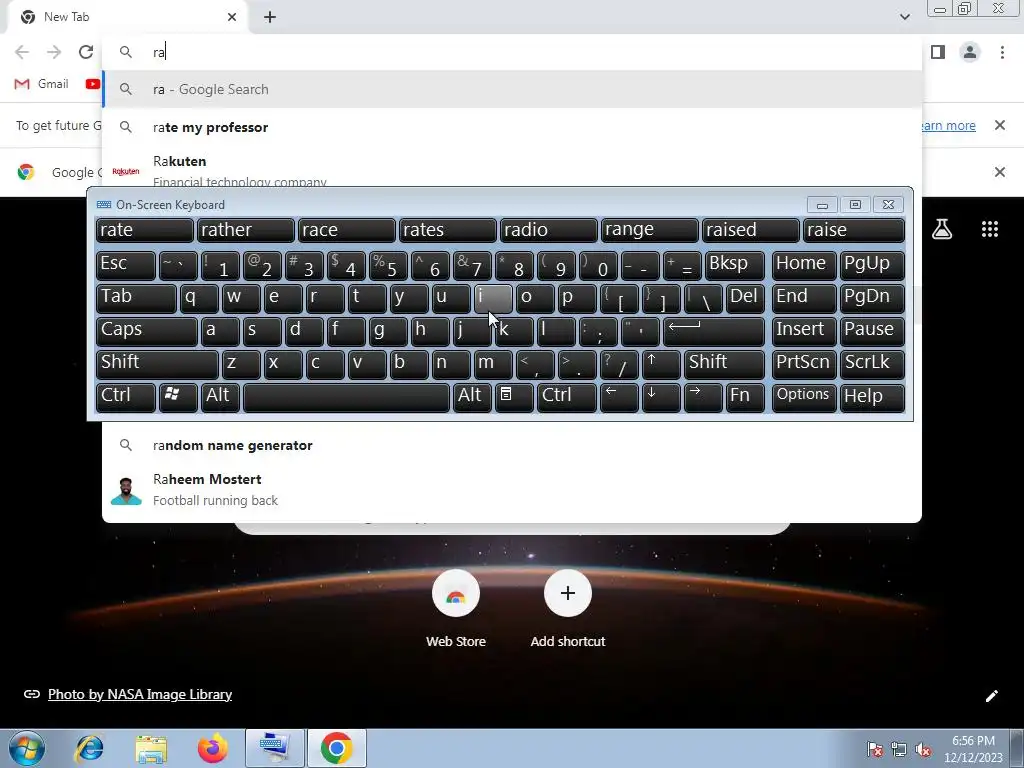Screen dimensions: 1024x768
Task: Select Chrome icon in the taskbar
Action: click(336, 748)
